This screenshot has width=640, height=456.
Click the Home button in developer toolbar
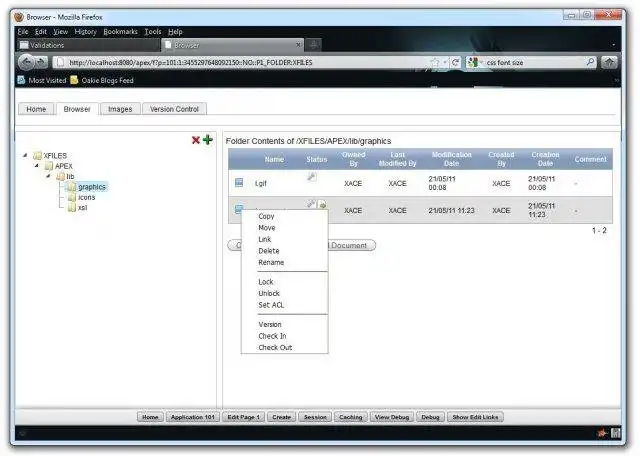point(150,417)
